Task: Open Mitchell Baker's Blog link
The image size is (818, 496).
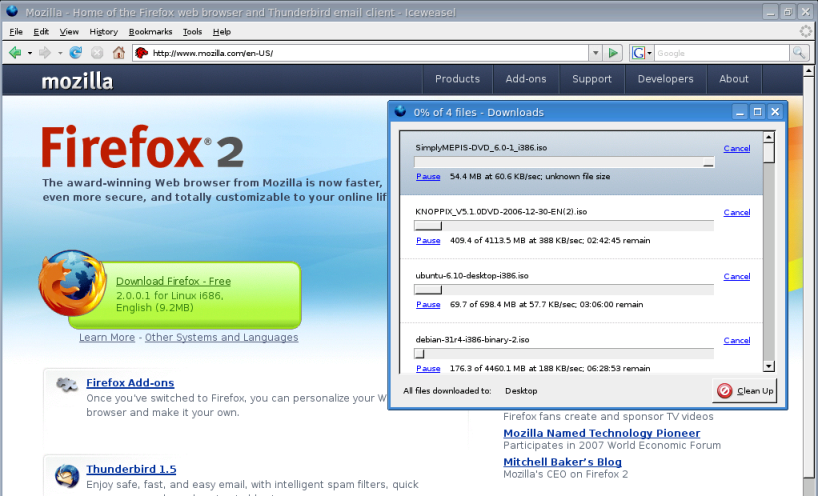Action: point(562,462)
